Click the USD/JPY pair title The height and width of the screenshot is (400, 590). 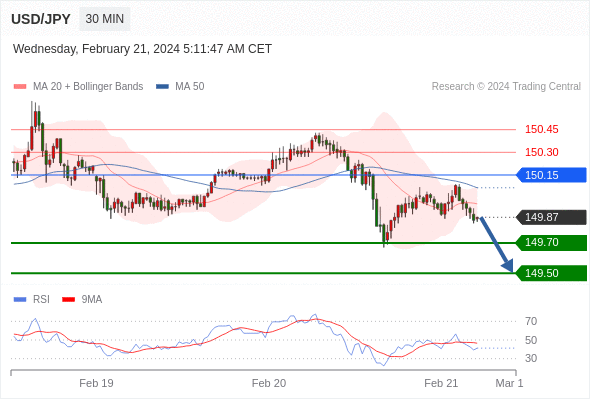(41, 19)
